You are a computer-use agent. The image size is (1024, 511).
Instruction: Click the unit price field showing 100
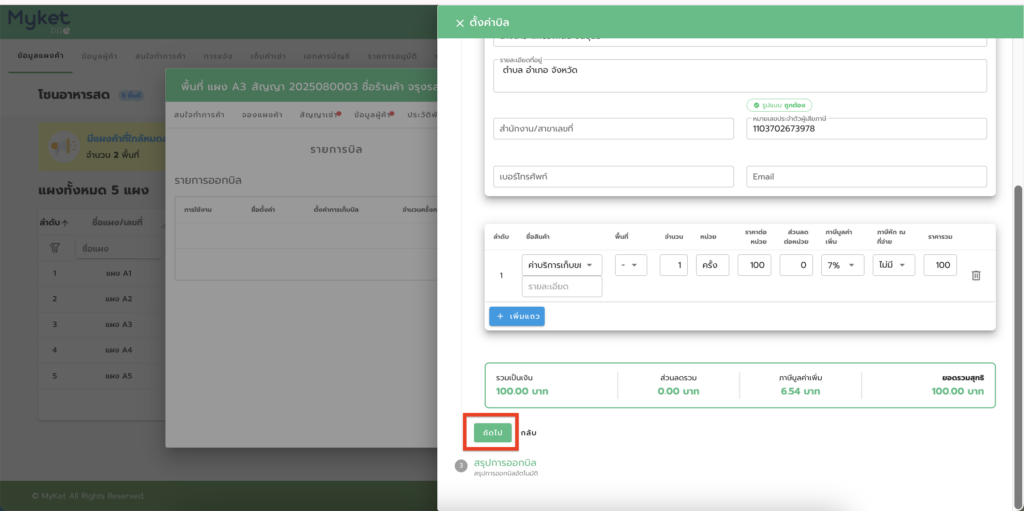pyautogui.click(x=754, y=265)
